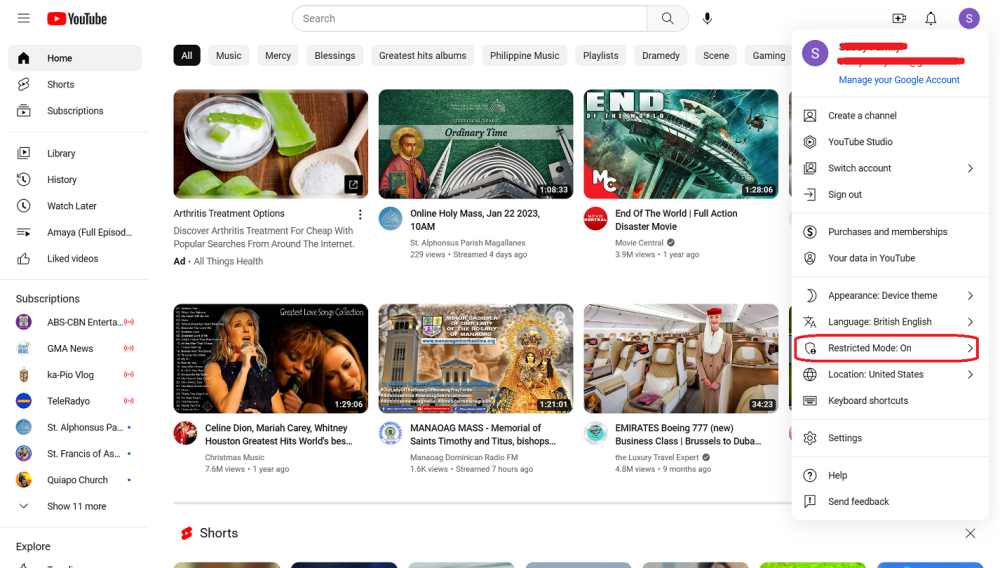1000x568 pixels.
Task: Expand Language: British English options
Action: tap(890, 322)
